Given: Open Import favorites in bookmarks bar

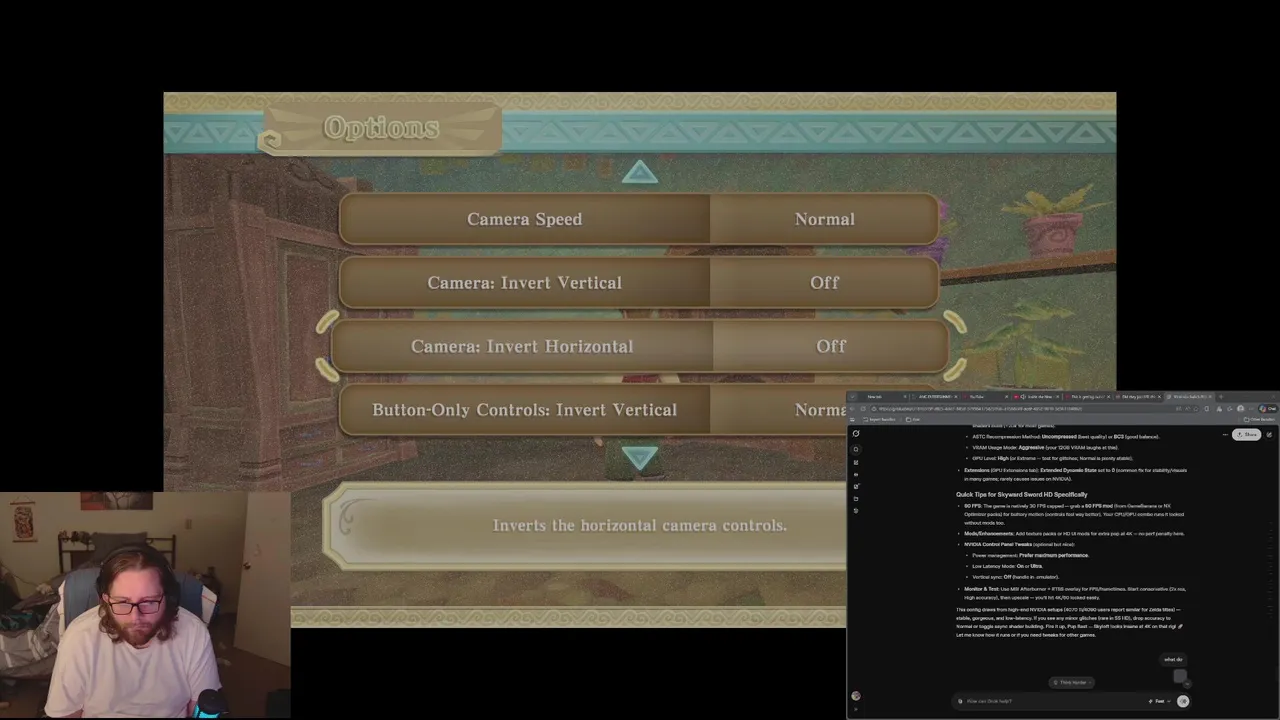Looking at the screenshot, I should tap(881, 420).
